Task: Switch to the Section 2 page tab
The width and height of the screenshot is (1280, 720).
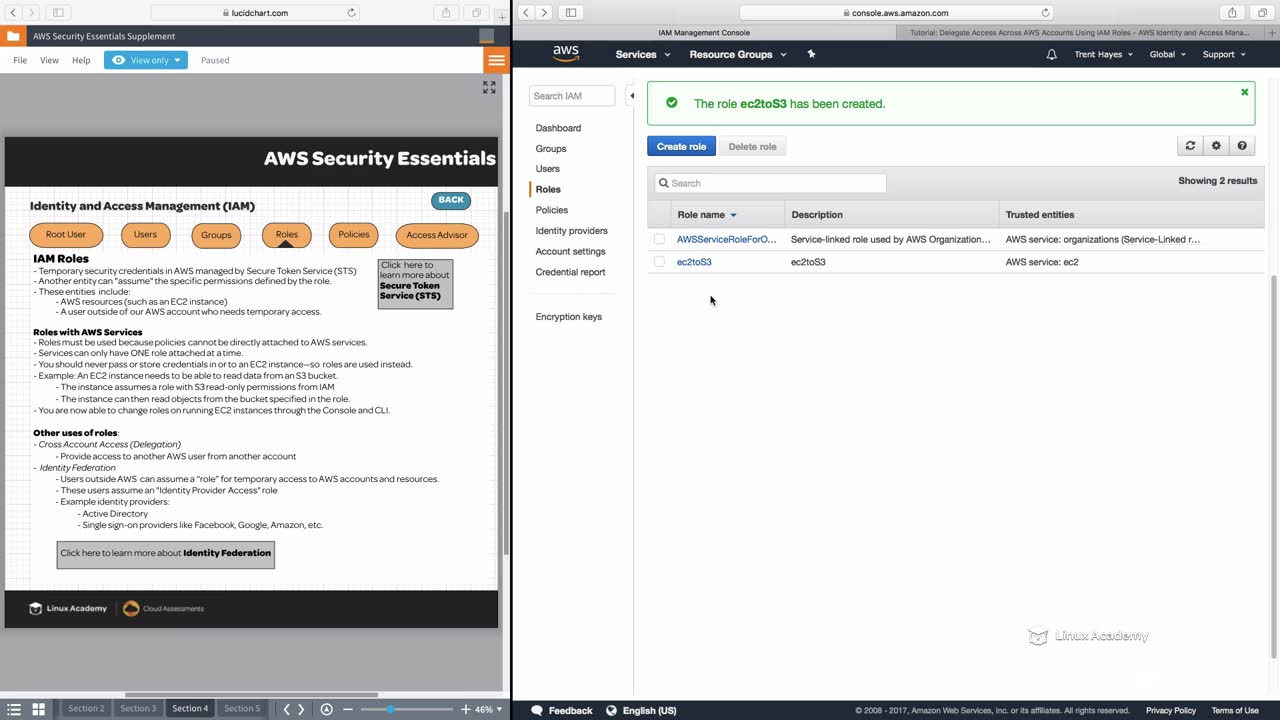Action: [x=86, y=709]
